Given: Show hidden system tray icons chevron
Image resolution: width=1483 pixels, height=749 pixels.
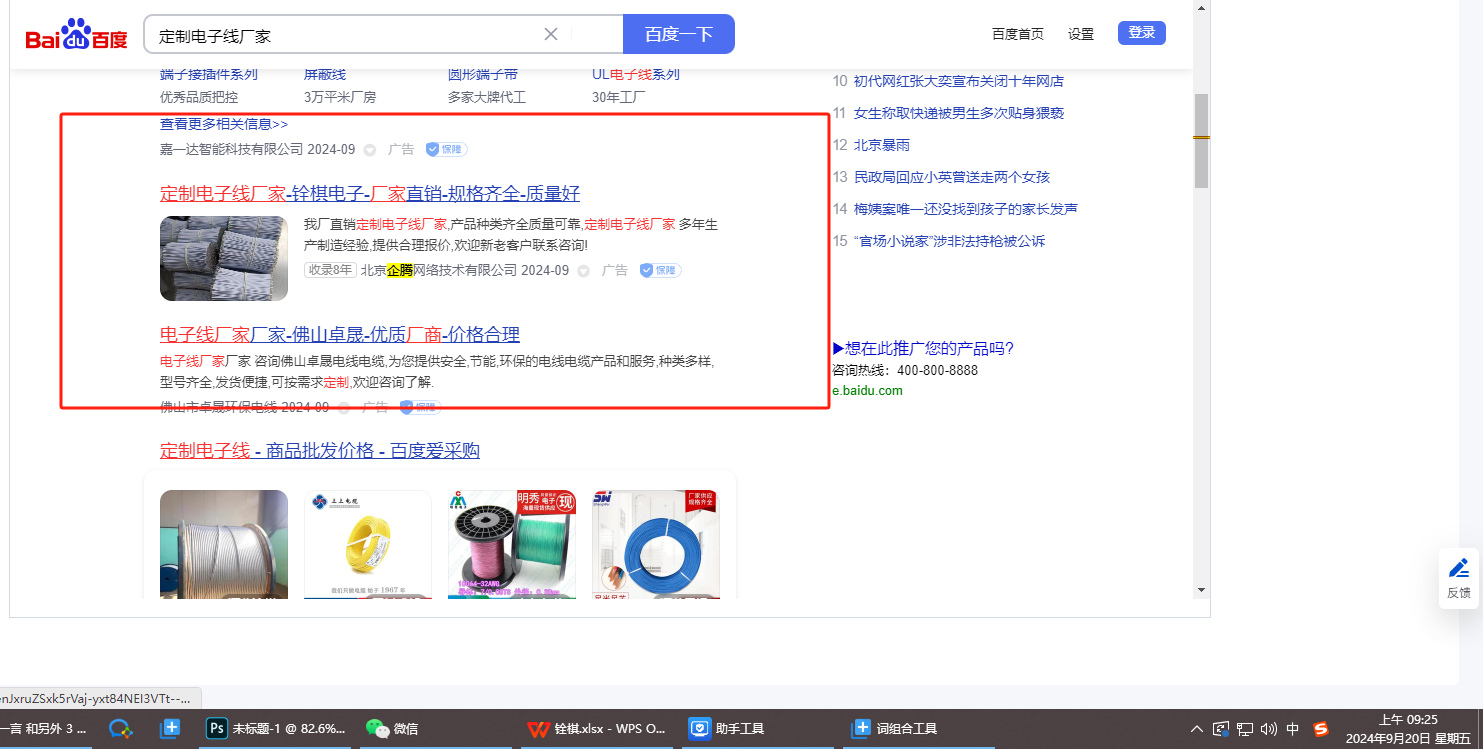Looking at the screenshot, I should (1197, 729).
